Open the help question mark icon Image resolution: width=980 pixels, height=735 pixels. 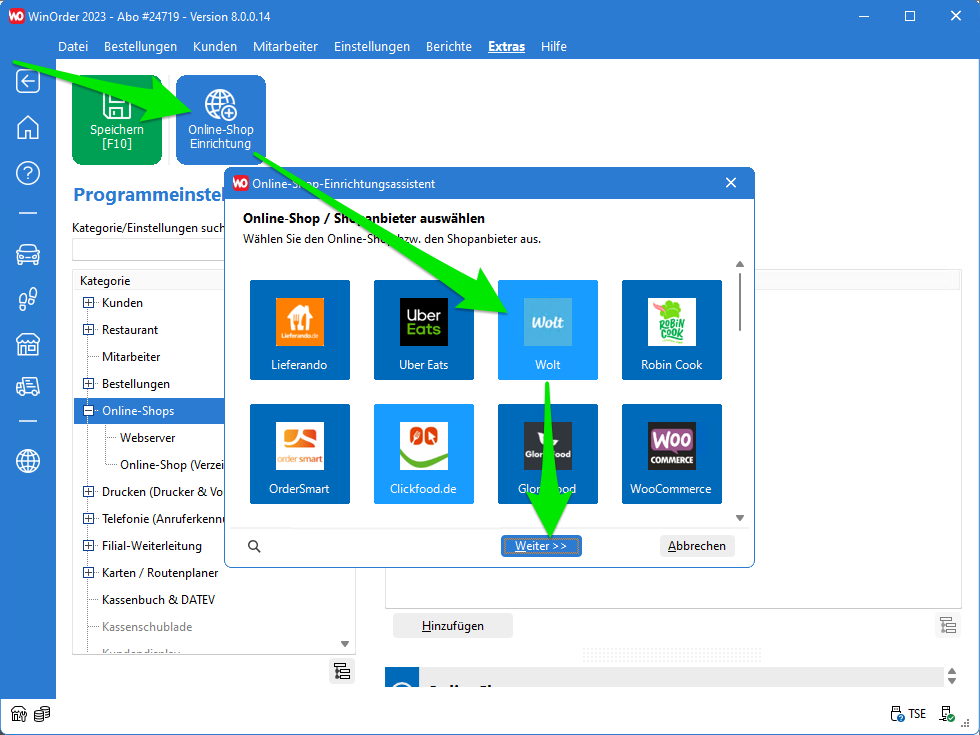coord(28,173)
